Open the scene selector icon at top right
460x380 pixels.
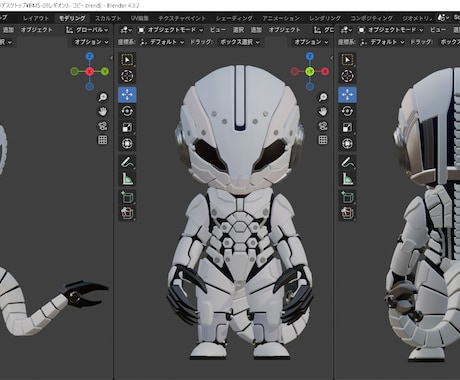(443, 18)
